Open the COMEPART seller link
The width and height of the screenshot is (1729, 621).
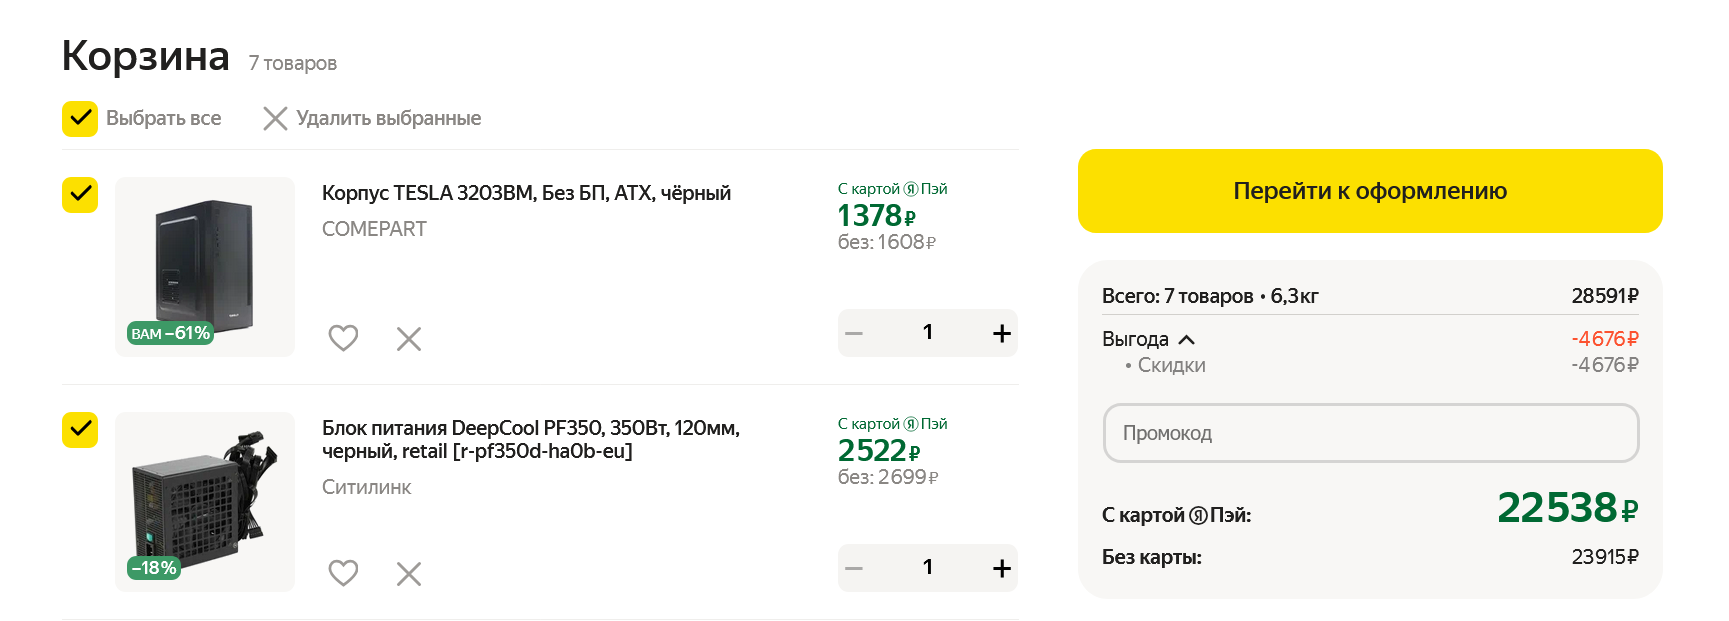pyautogui.click(x=374, y=229)
